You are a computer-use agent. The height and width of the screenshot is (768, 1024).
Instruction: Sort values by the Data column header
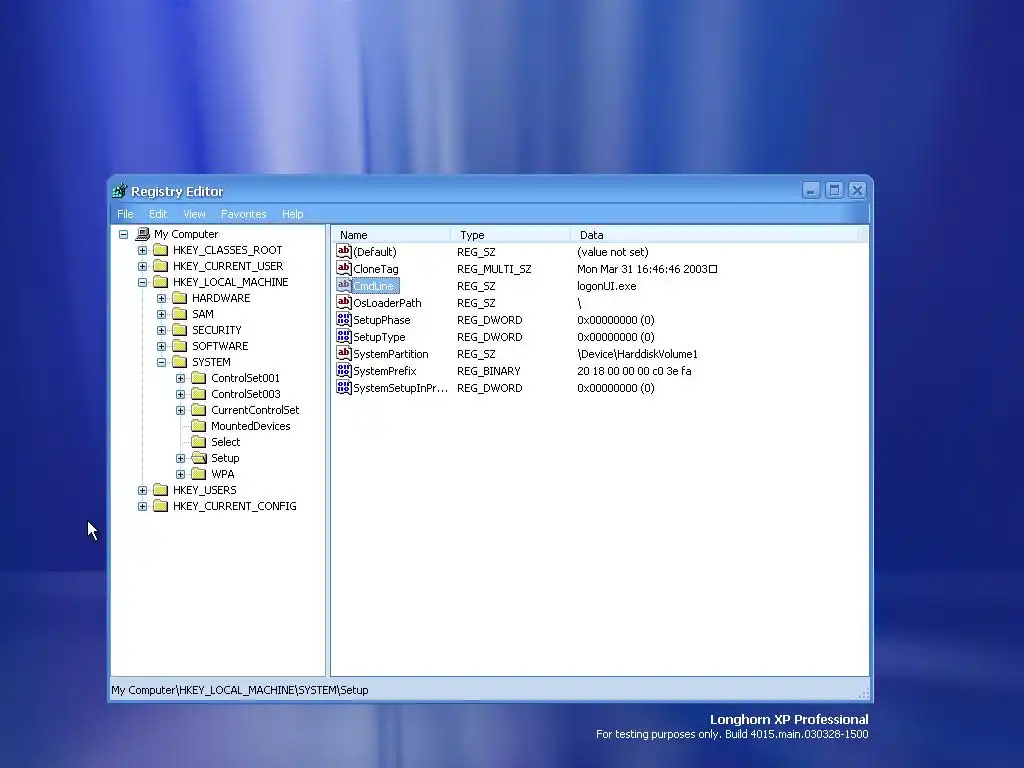714,235
